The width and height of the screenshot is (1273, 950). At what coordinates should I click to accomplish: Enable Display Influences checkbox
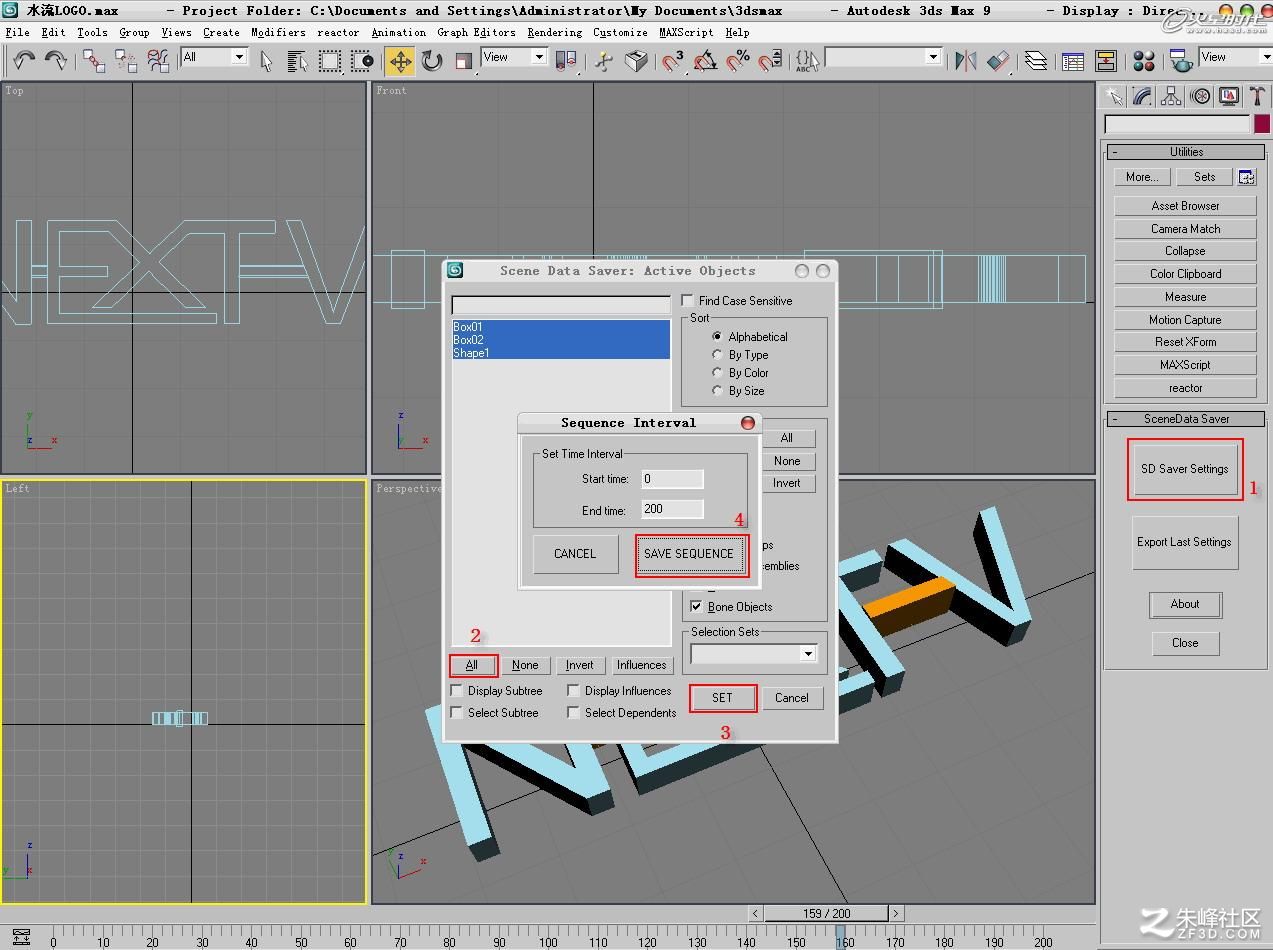[574, 691]
